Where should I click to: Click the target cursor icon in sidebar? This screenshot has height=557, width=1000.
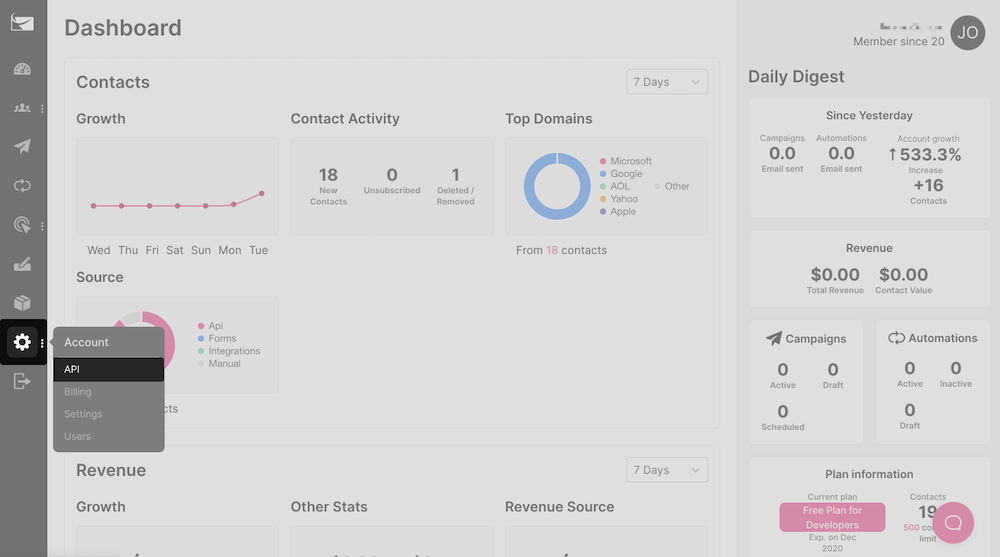(x=22, y=225)
